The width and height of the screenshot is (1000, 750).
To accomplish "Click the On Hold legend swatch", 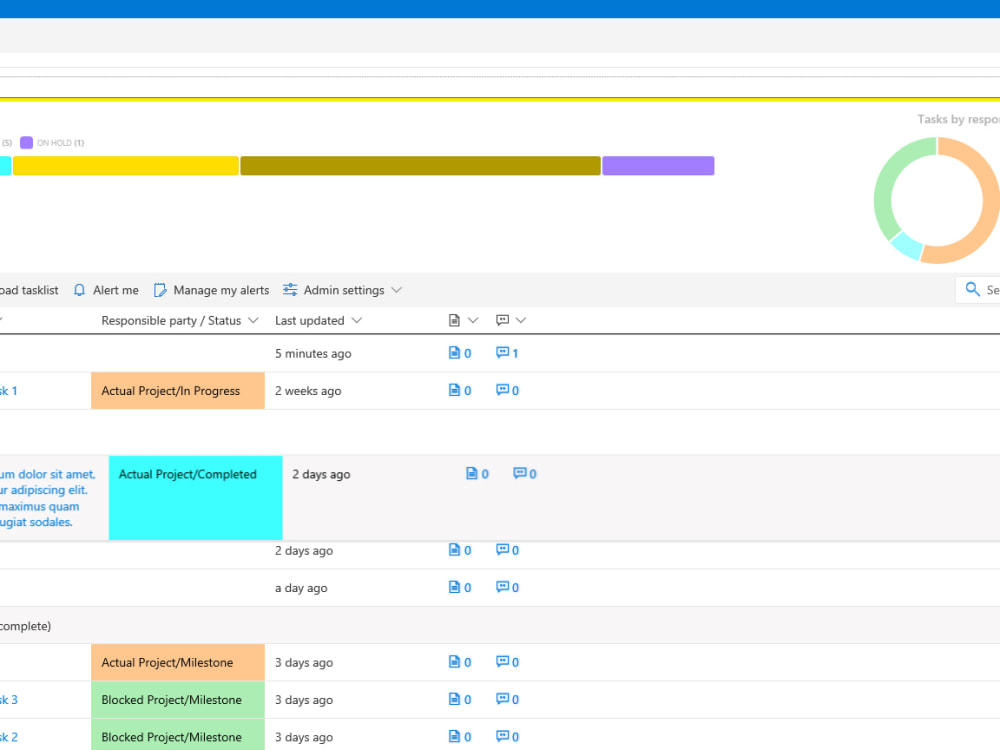I will point(26,142).
